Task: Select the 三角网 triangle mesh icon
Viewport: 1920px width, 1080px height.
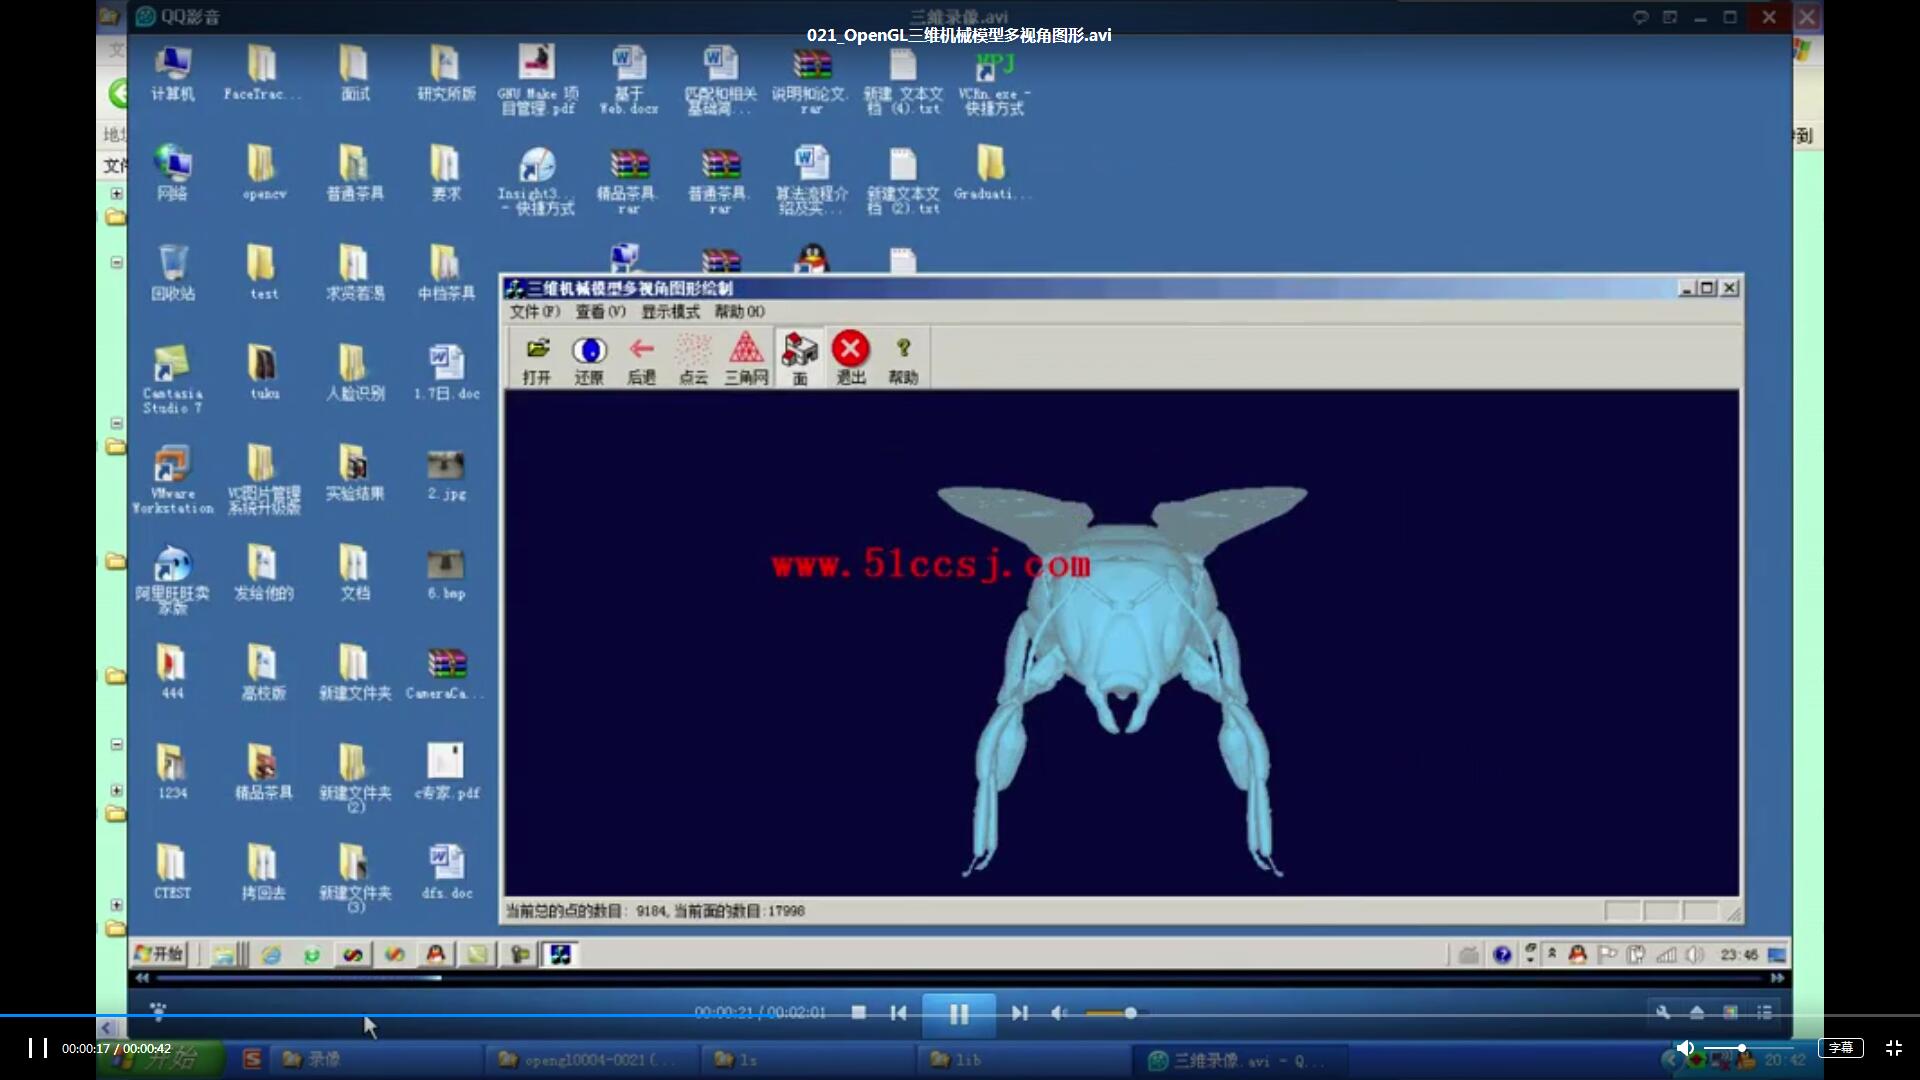Action: coord(746,359)
